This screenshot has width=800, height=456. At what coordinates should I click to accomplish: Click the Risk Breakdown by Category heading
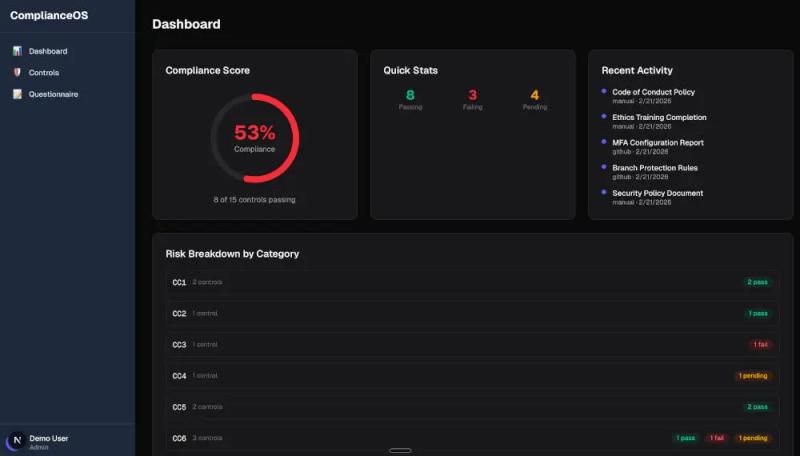pyautogui.click(x=232, y=254)
